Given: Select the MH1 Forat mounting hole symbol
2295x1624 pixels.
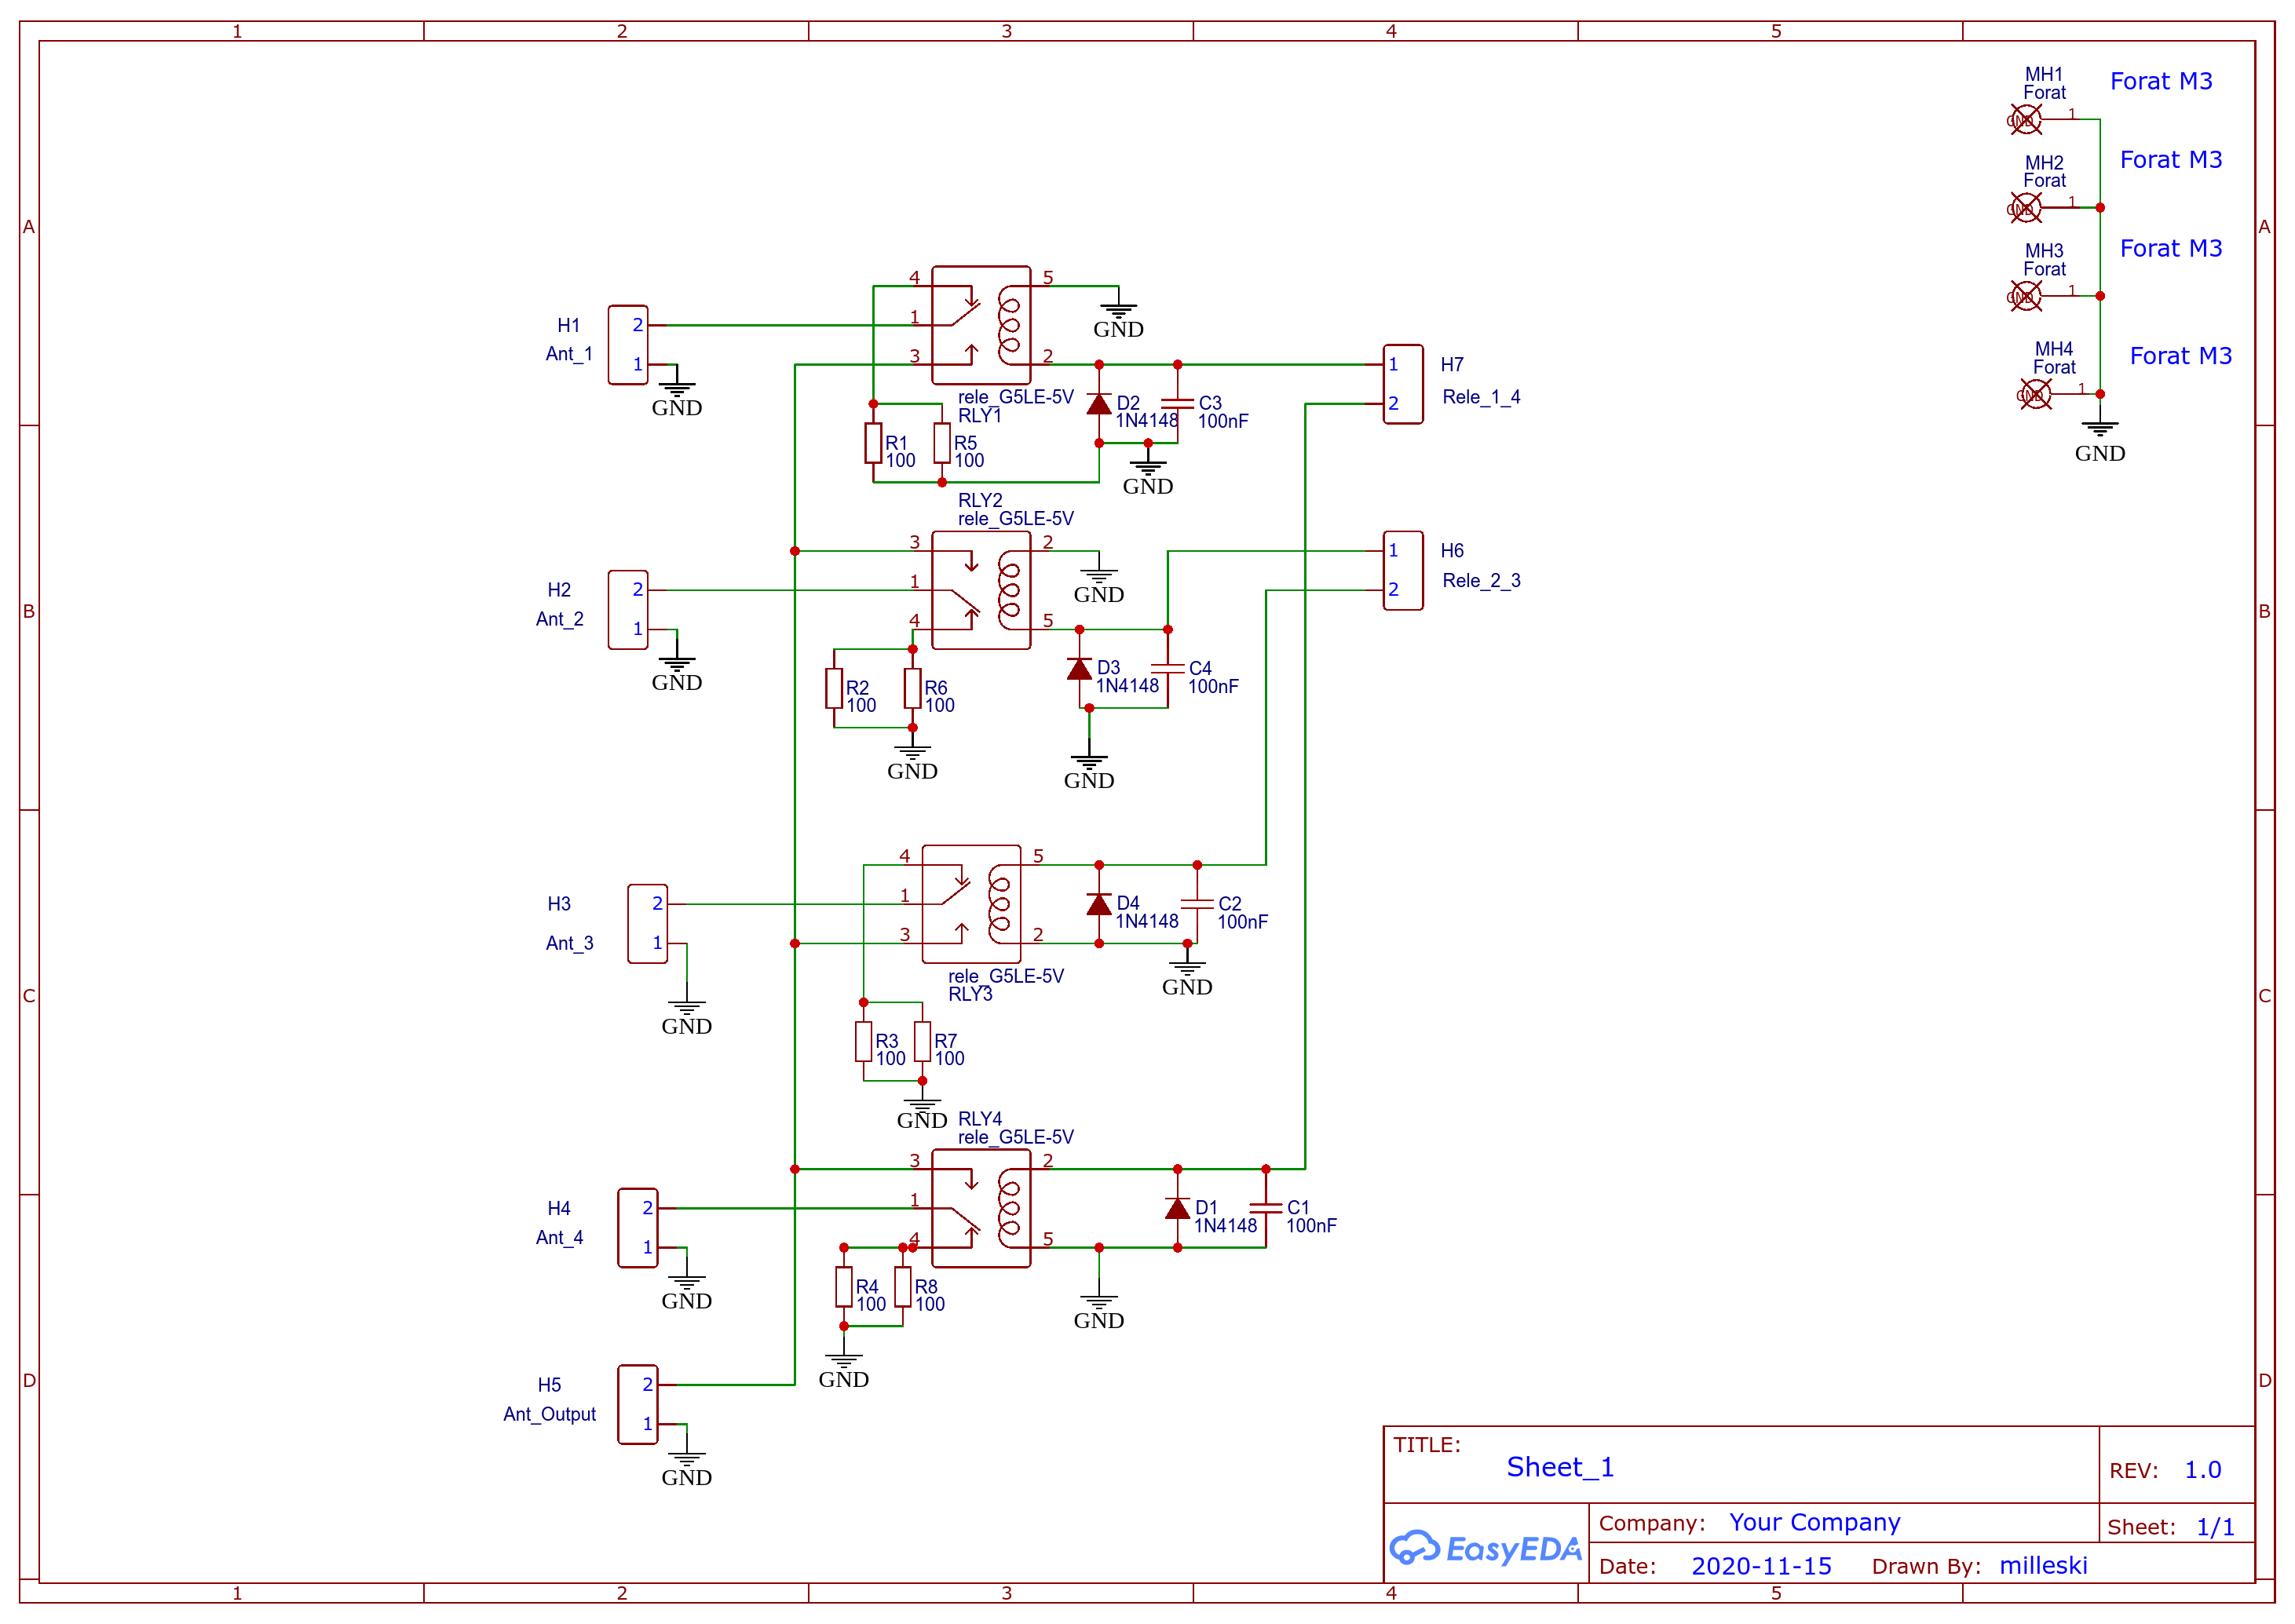Looking at the screenshot, I should pos(2025,120).
